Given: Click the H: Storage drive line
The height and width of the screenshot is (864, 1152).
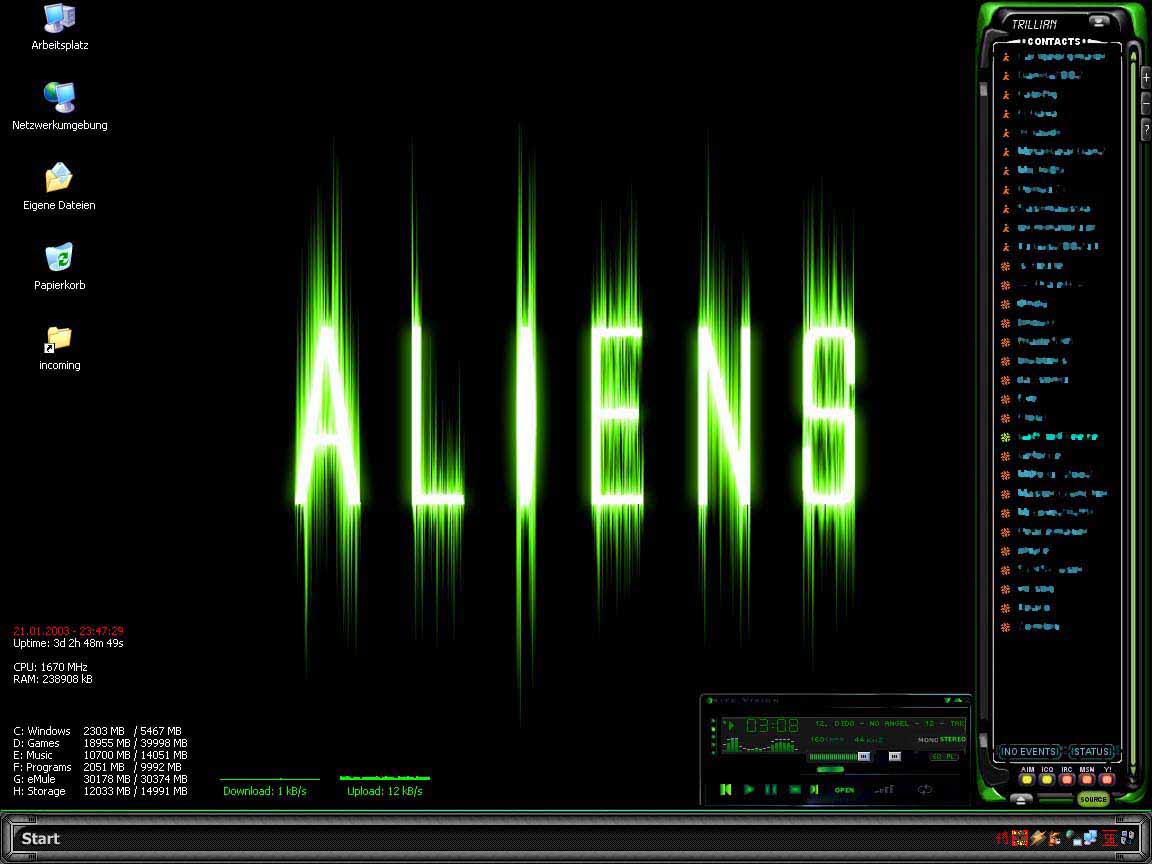Looking at the screenshot, I should 100,791.
